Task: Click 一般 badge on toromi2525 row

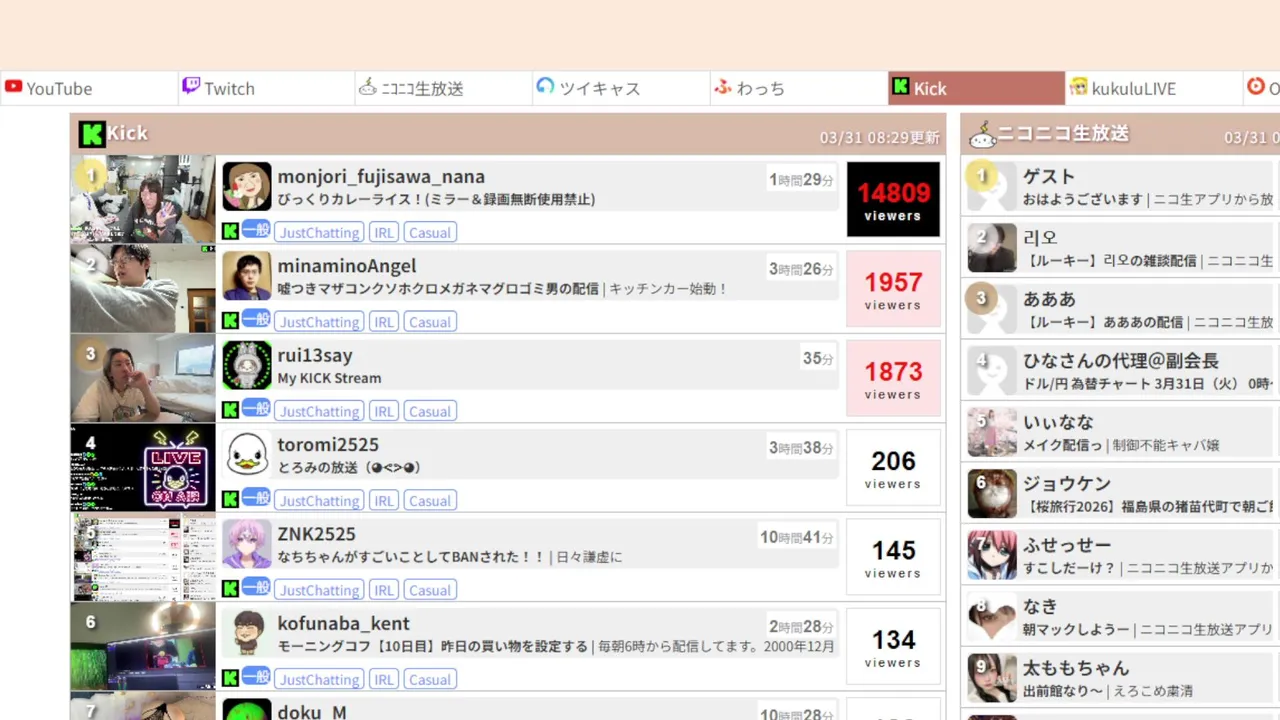Action: point(256,499)
